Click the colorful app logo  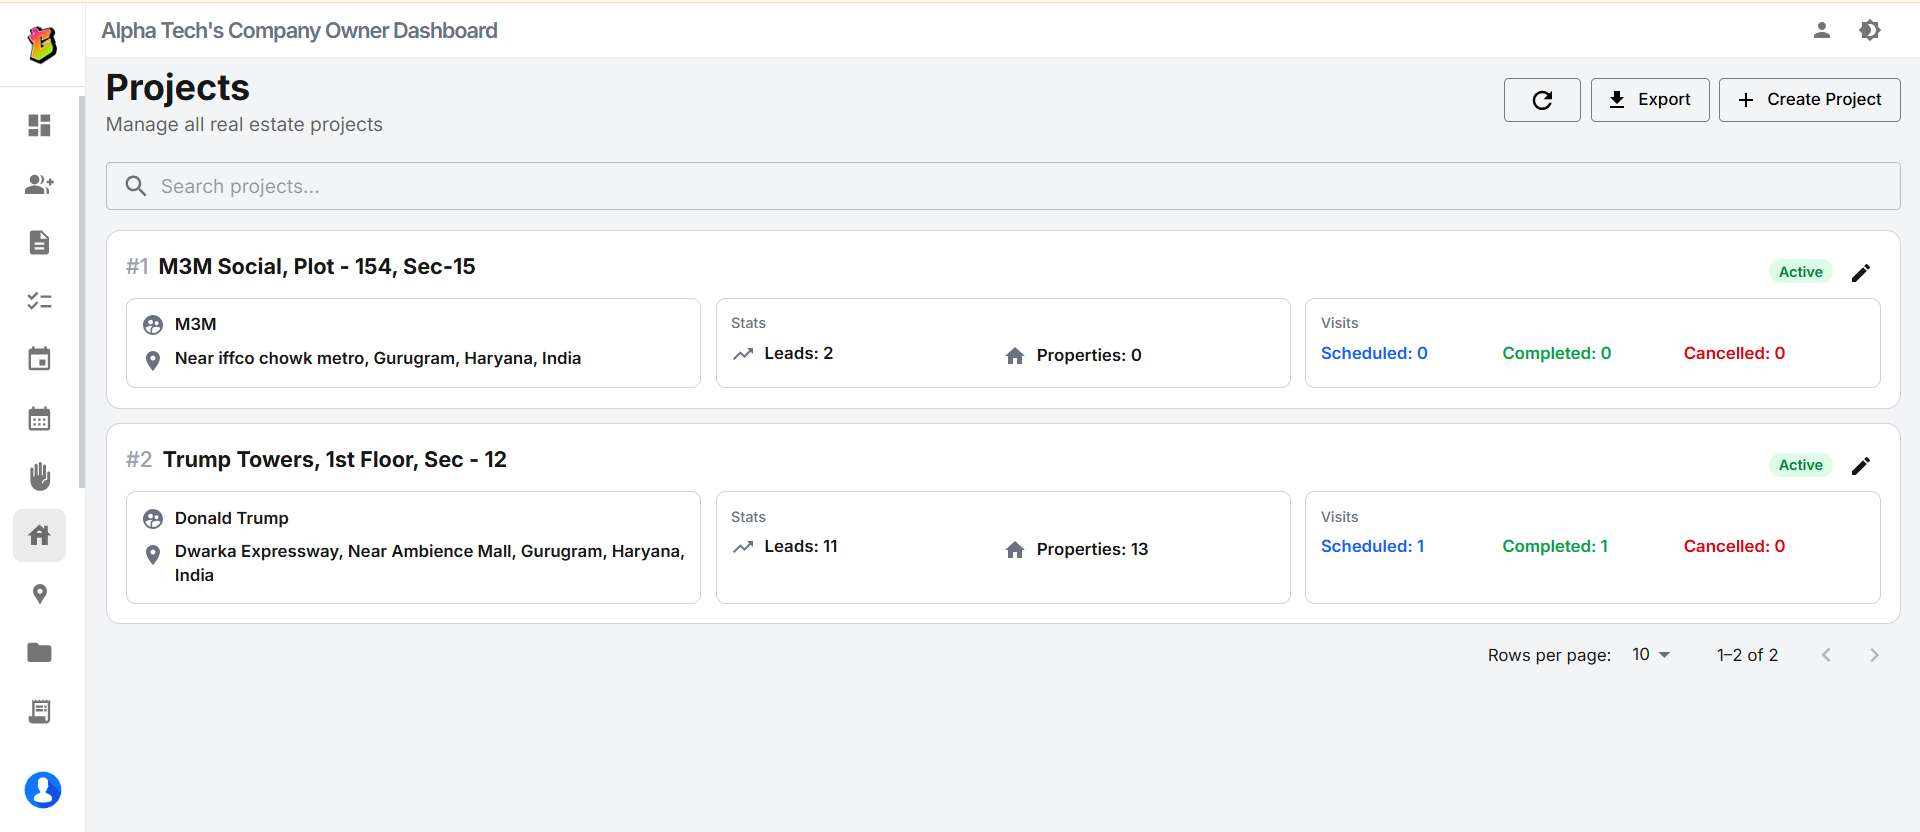42,44
